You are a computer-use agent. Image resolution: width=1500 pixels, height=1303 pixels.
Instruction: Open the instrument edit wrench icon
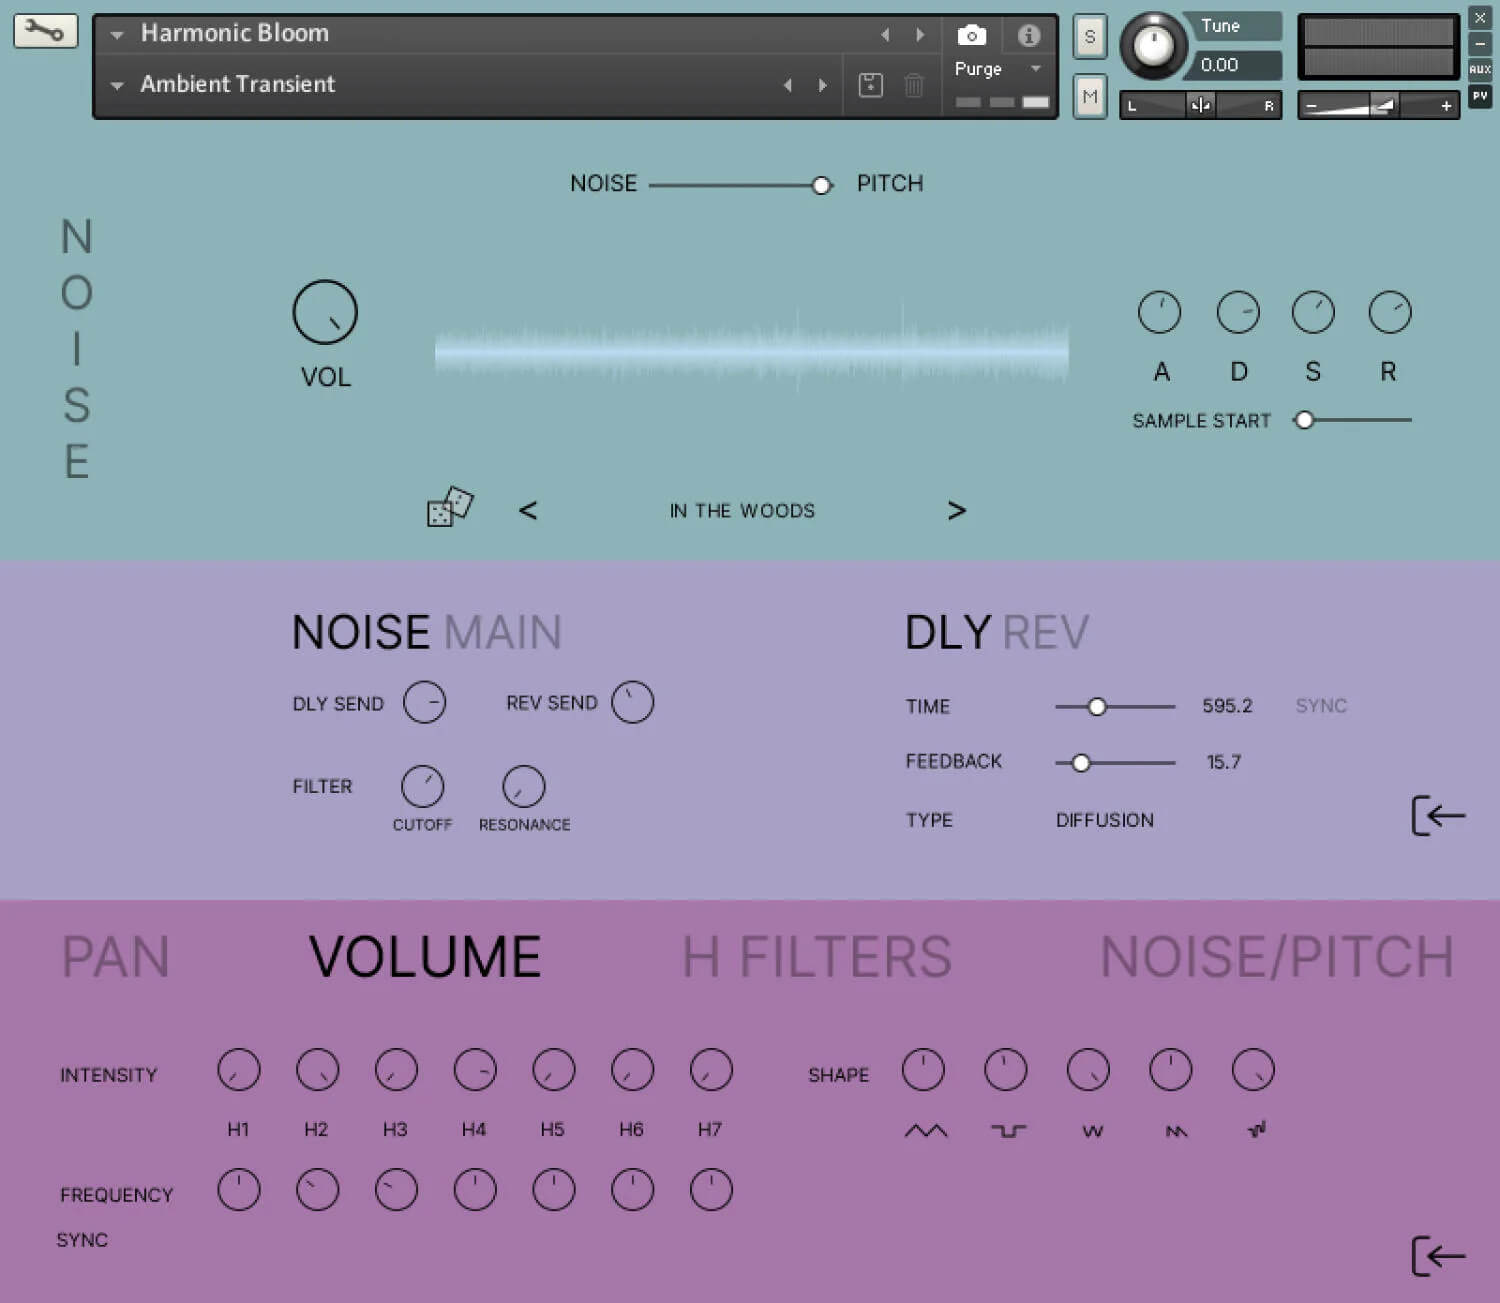[x=44, y=31]
